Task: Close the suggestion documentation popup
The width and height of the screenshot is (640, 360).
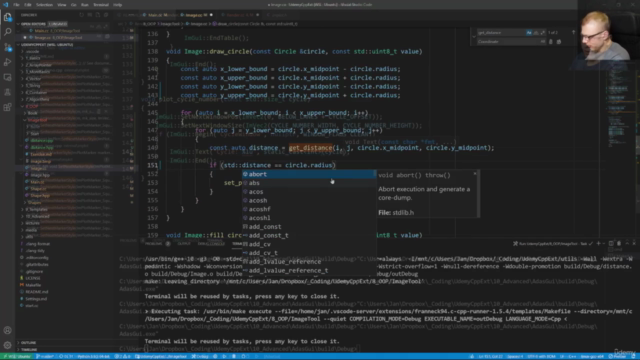Action: click(x=475, y=174)
